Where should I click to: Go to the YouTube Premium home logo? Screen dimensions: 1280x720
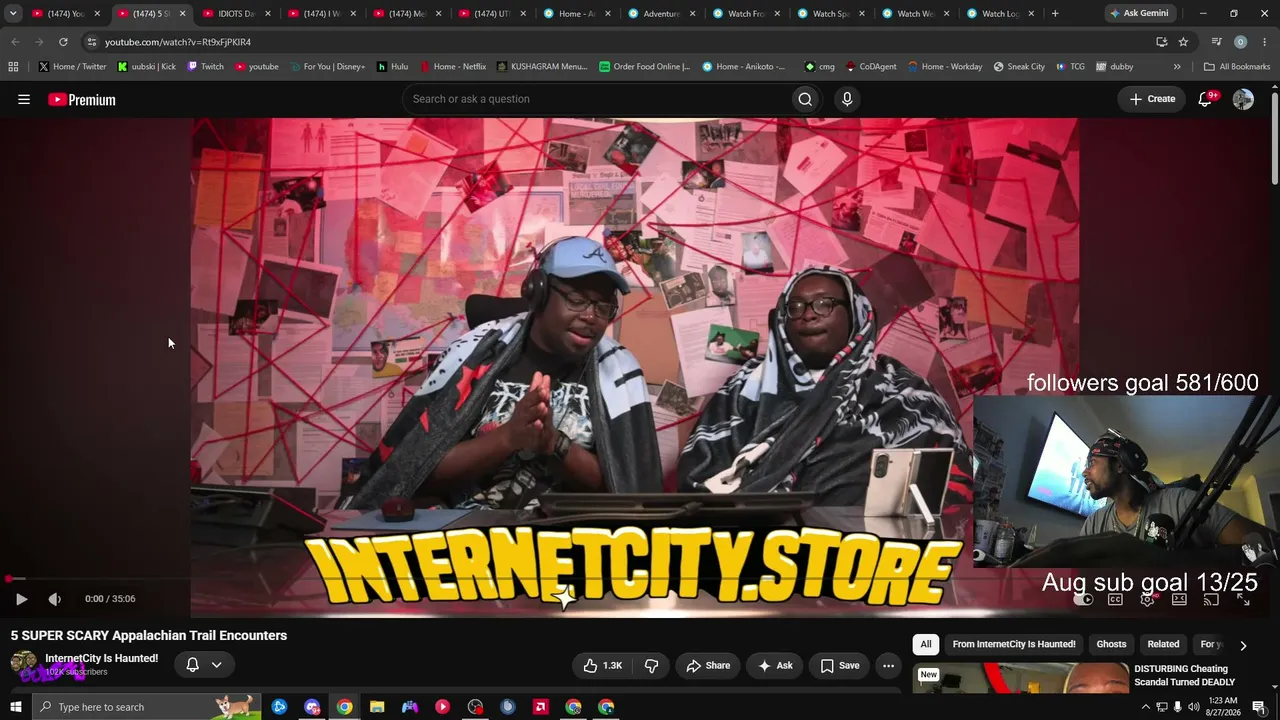tap(82, 100)
